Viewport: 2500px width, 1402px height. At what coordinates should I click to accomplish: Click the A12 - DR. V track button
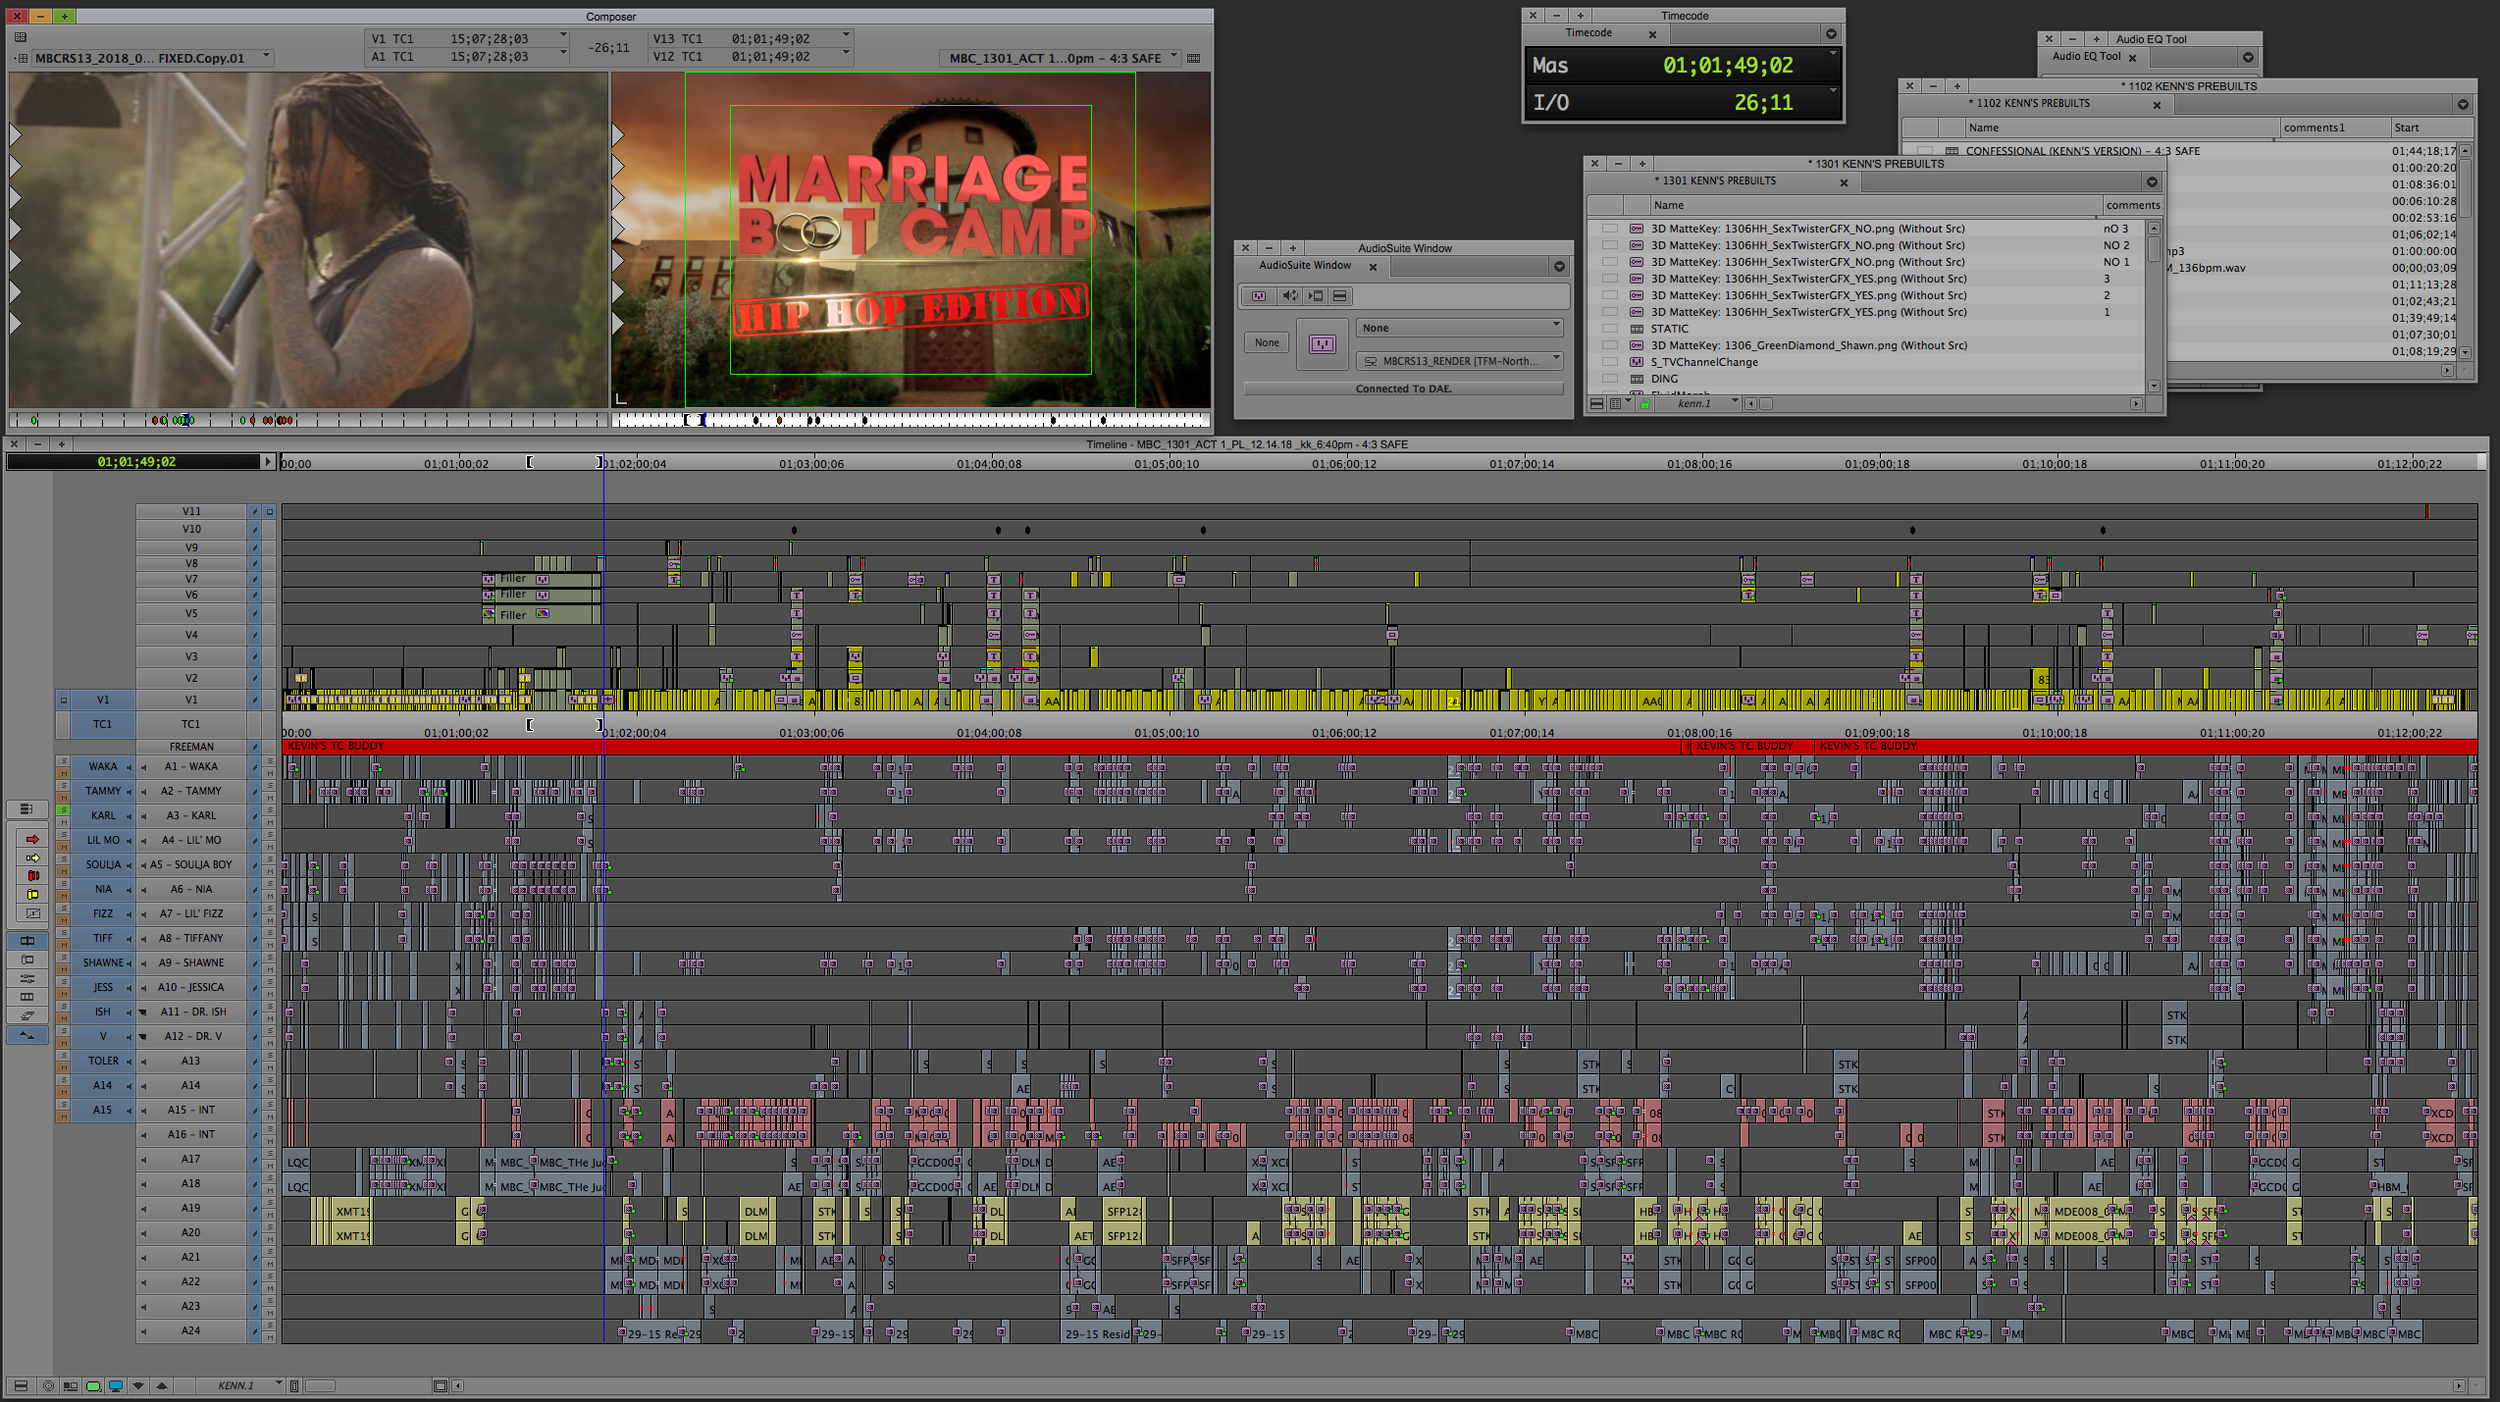tap(193, 1037)
